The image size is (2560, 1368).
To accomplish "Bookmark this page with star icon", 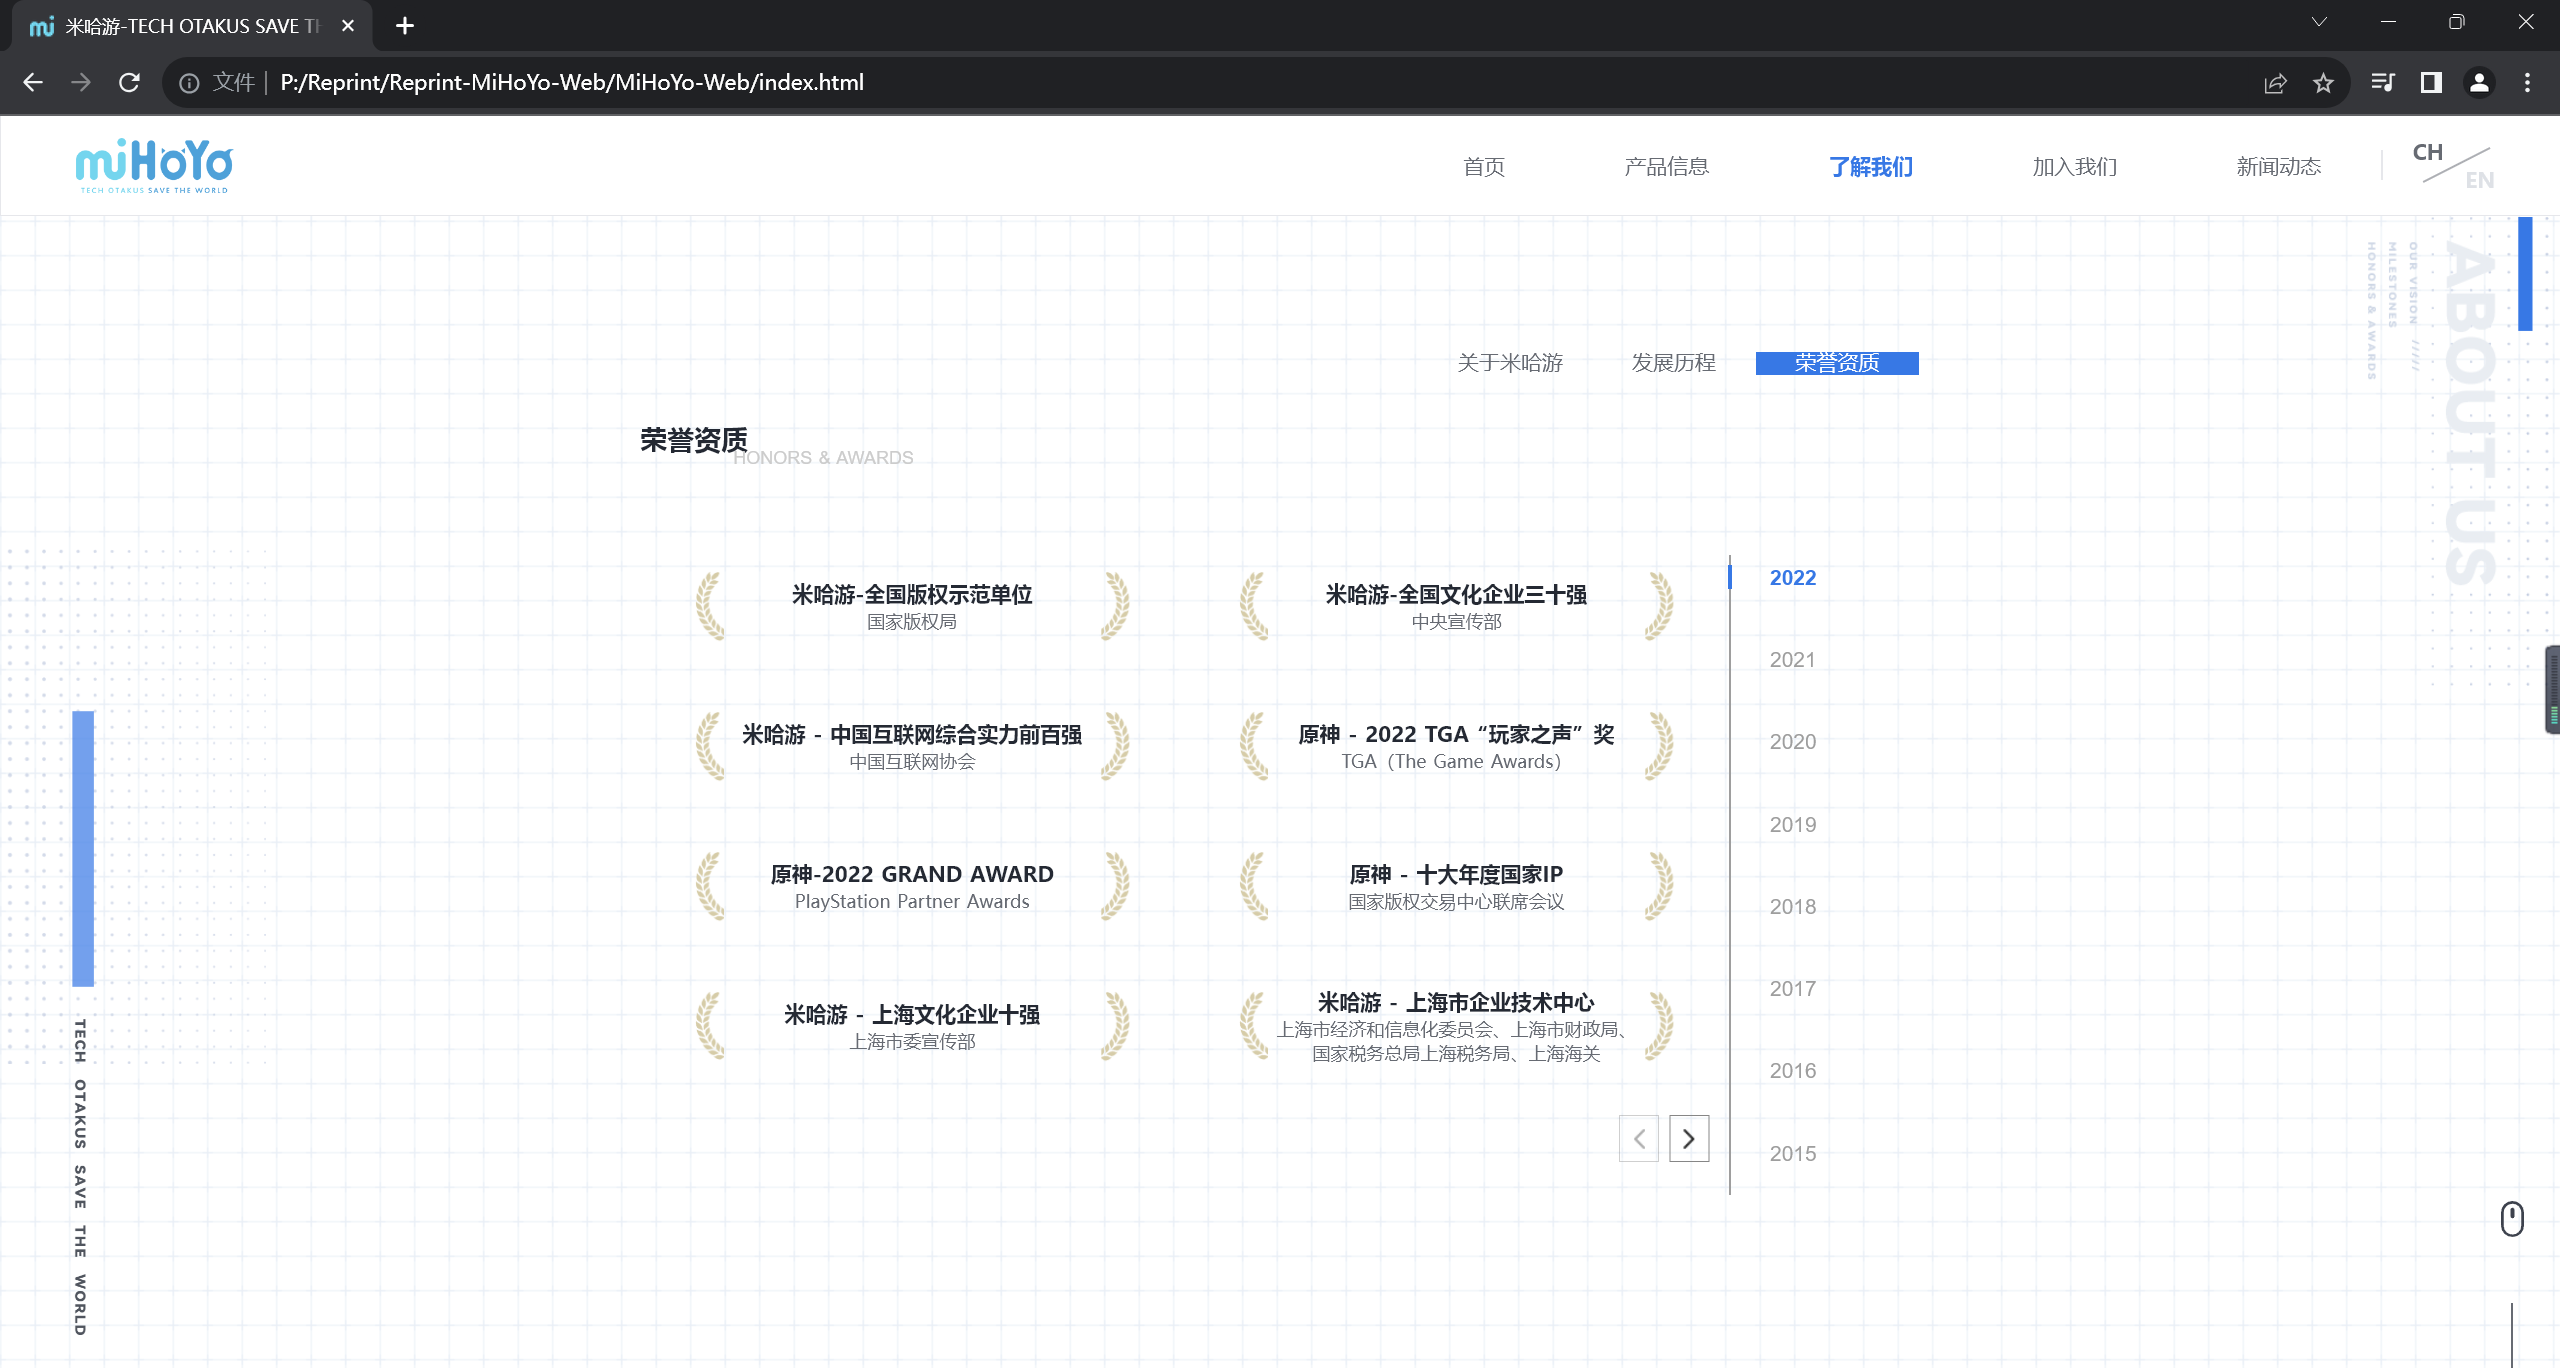I will 2323,83.
